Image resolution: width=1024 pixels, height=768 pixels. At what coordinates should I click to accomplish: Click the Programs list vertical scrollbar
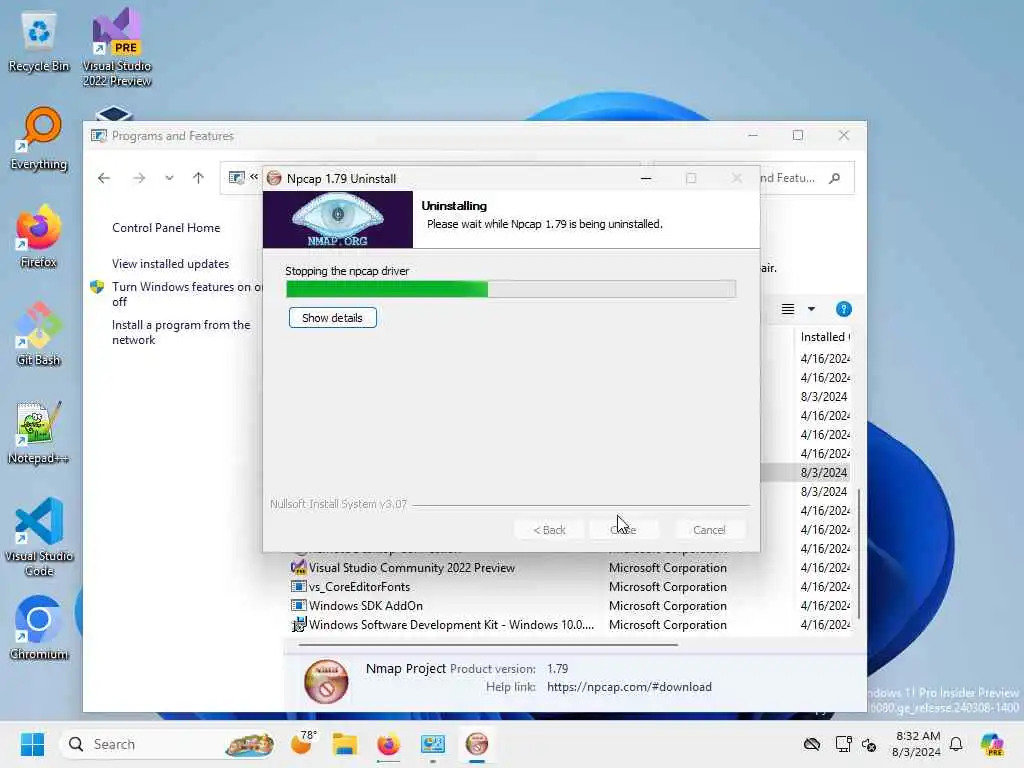tap(859, 554)
